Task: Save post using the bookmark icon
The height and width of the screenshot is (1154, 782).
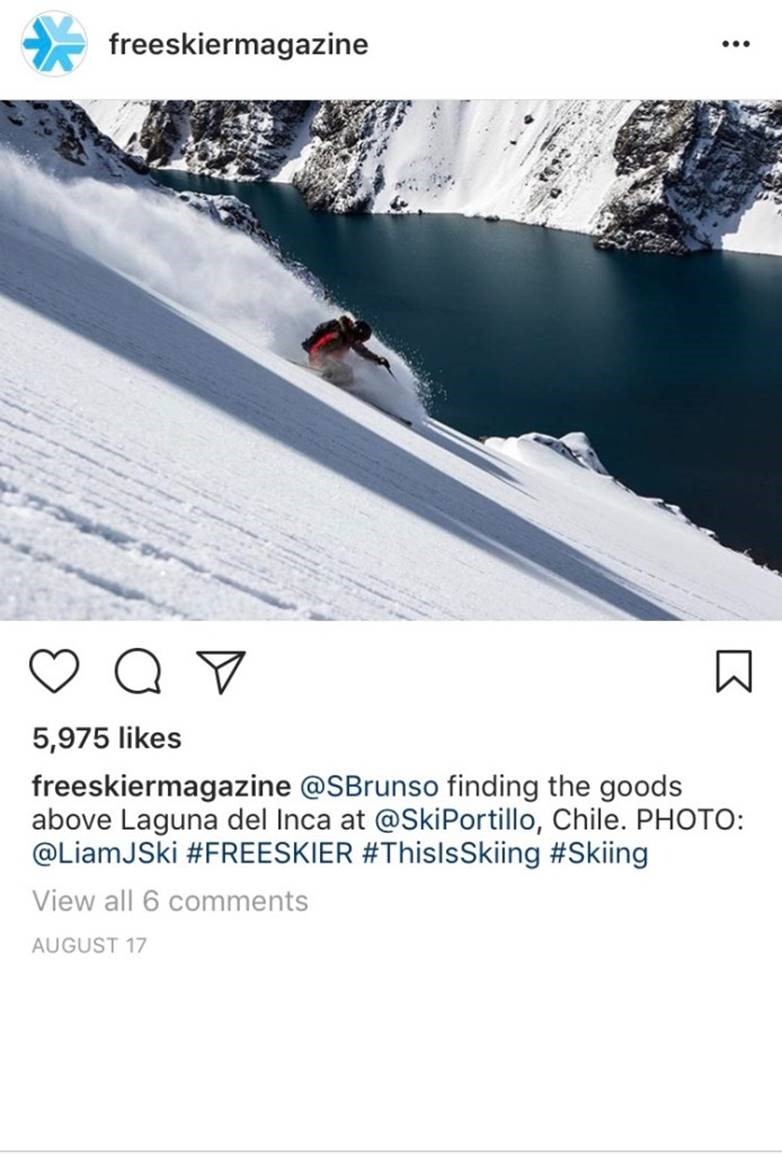Action: click(733, 670)
